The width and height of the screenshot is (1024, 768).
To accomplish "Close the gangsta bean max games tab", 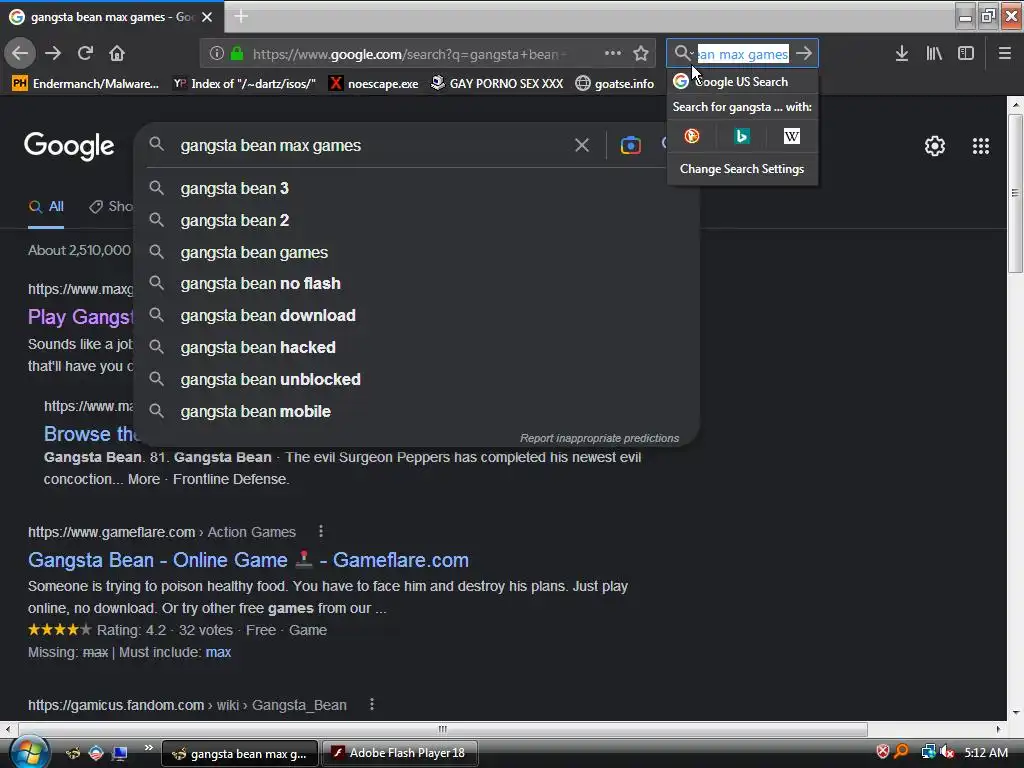I will 207,17.
